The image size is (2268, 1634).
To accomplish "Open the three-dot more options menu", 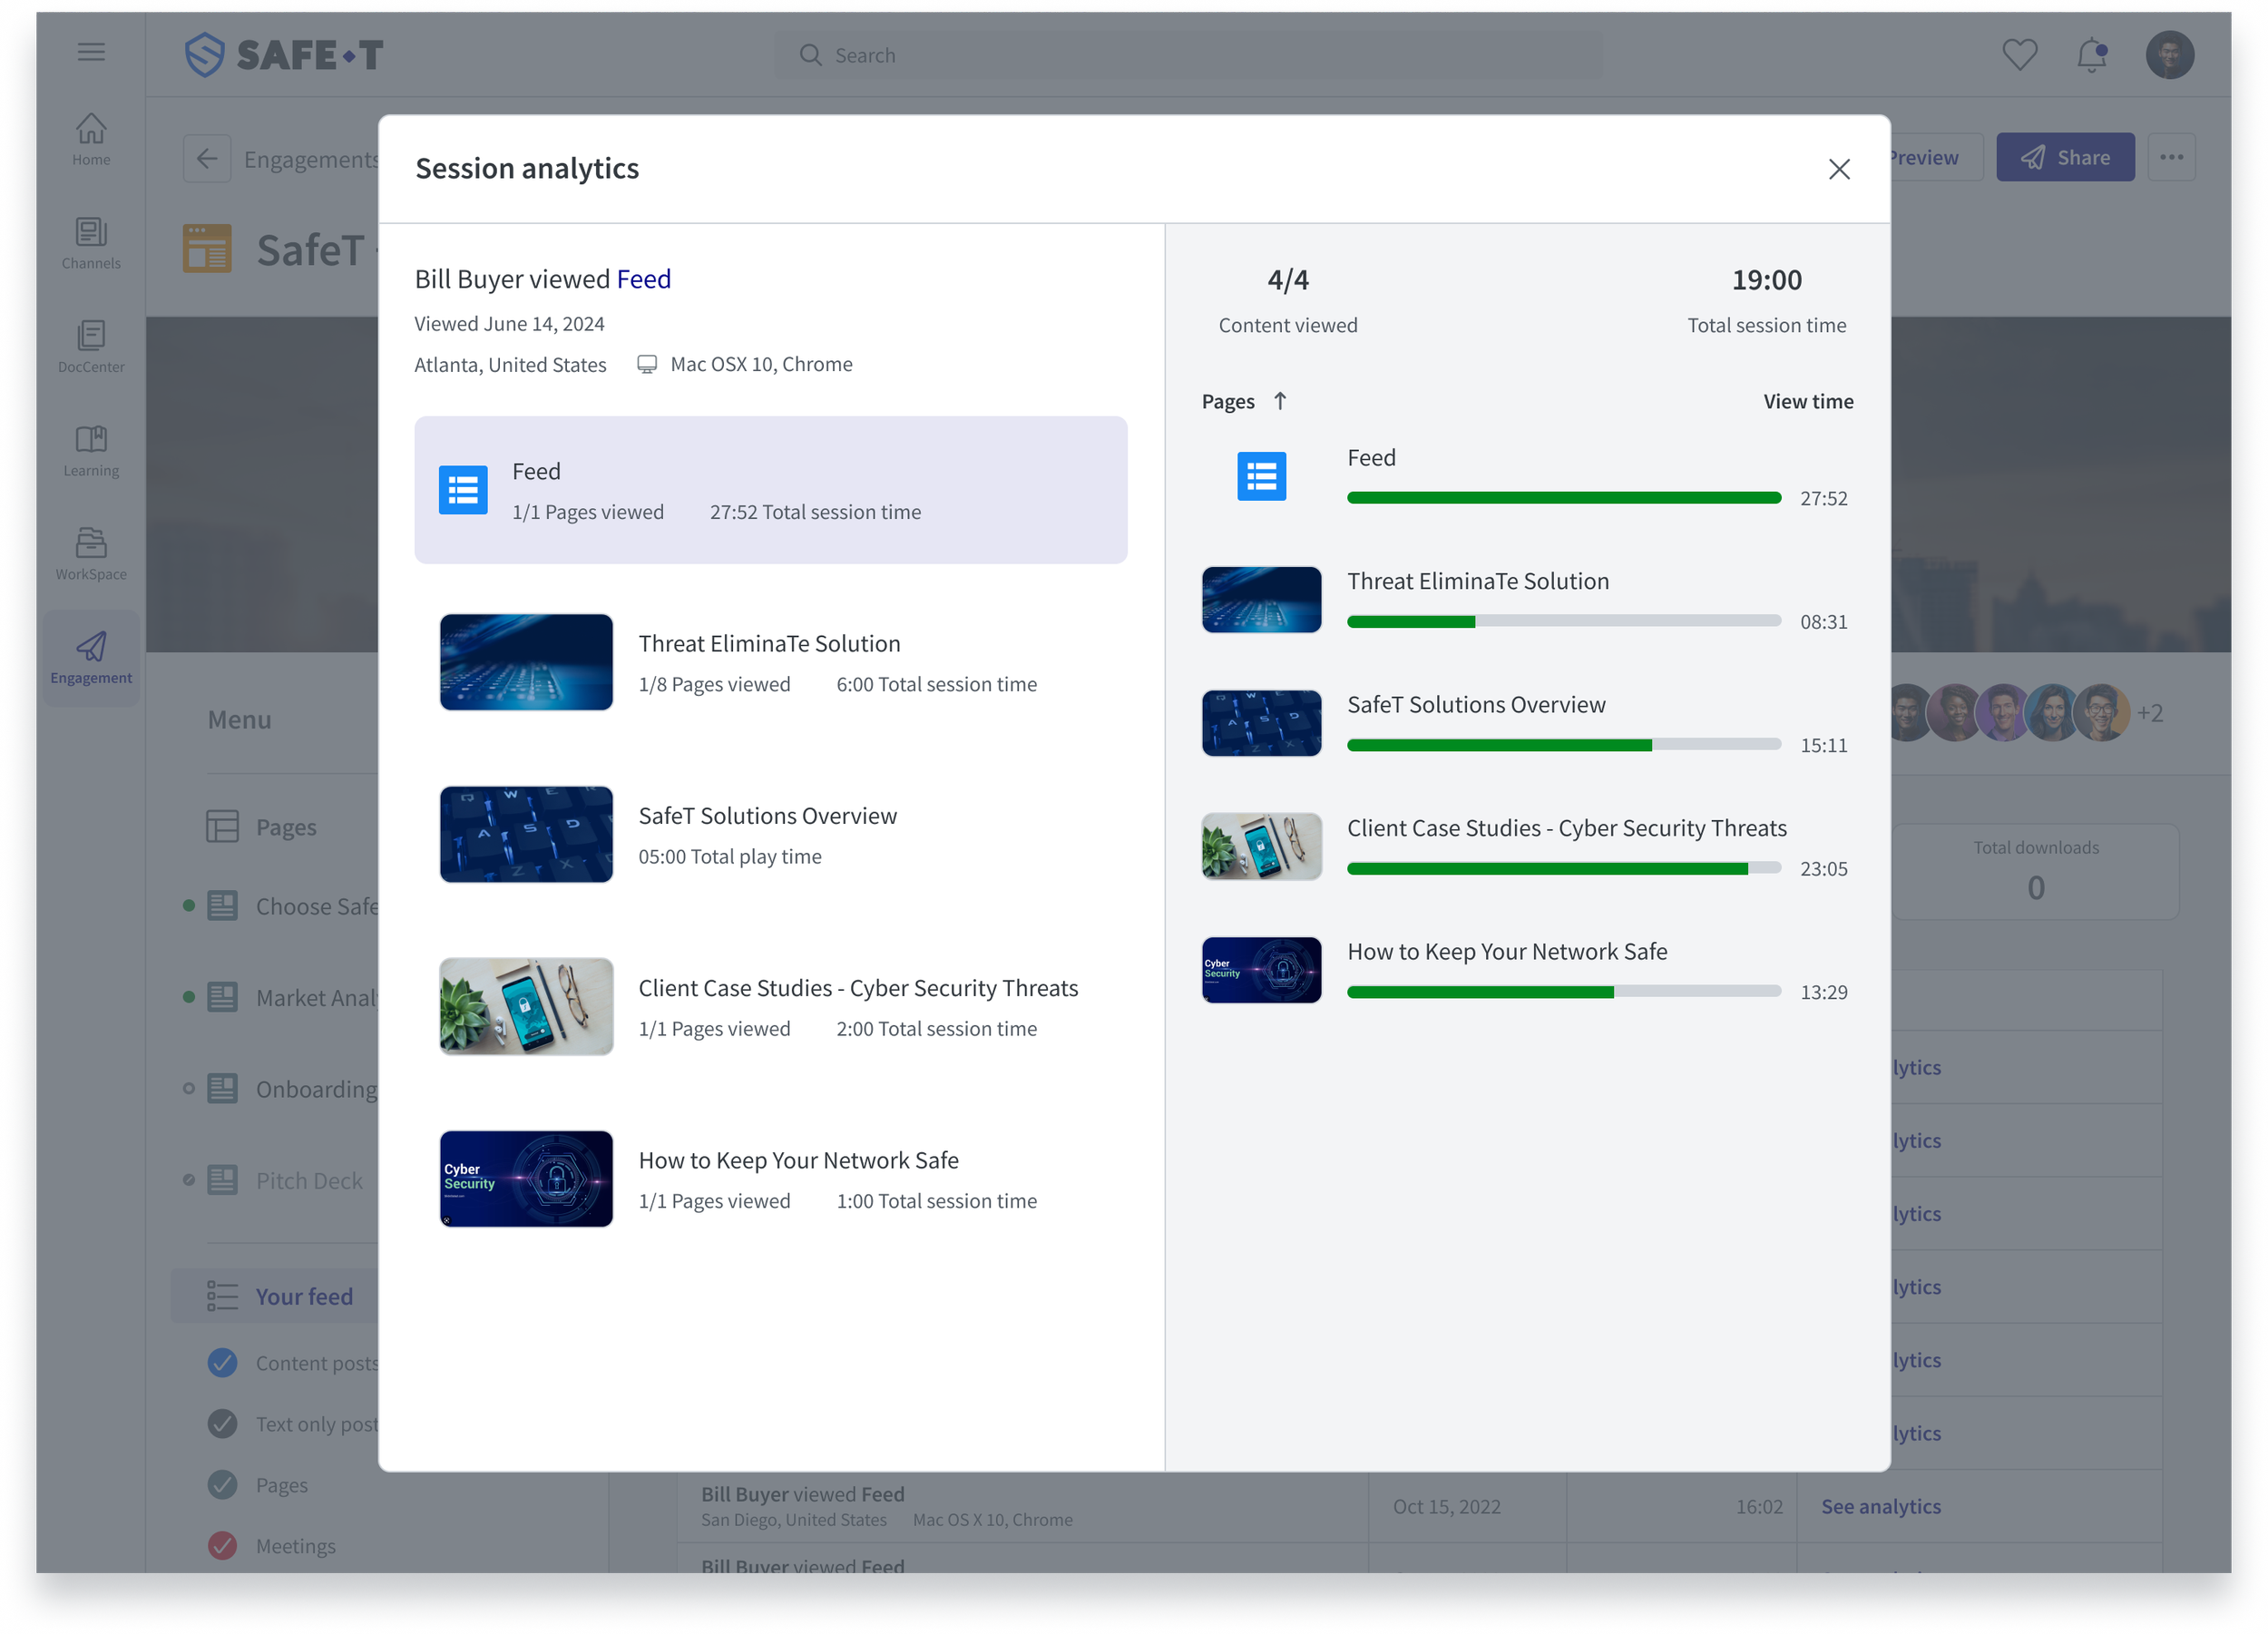I will 2171,158.
